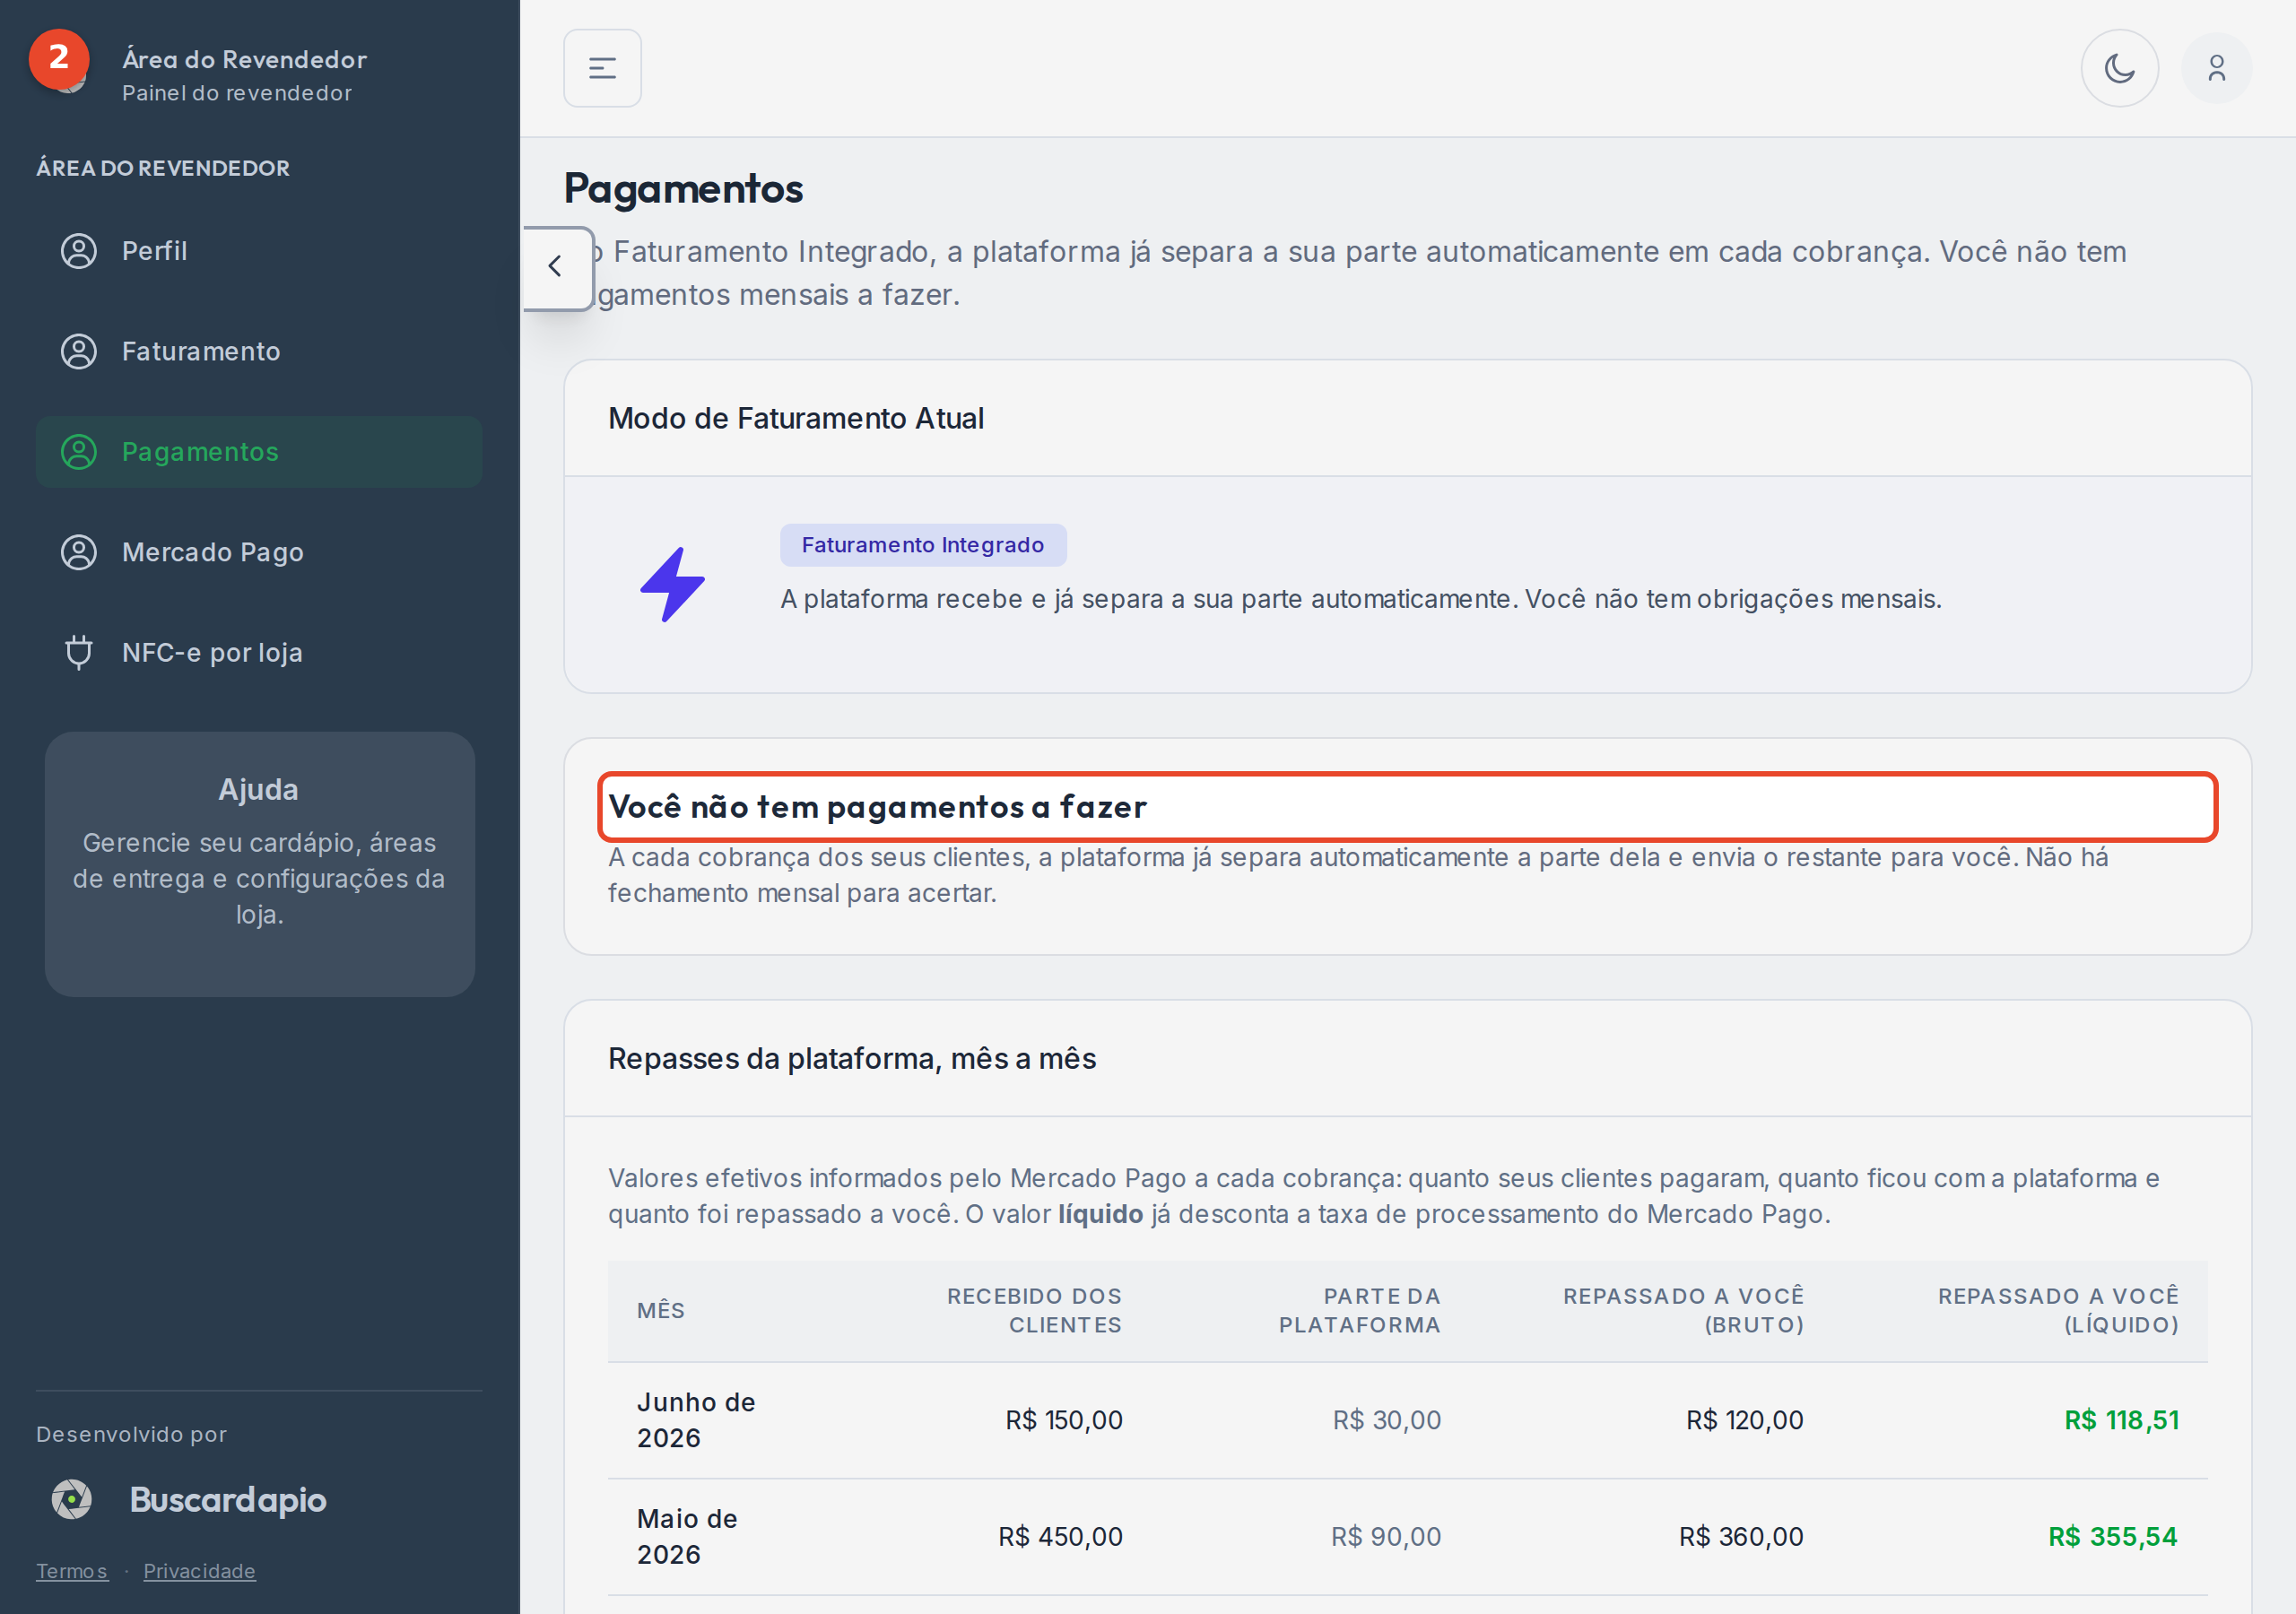Viewport: 2296px width, 1614px height.
Task: Click the R$ 120,00 gross amount
Action: point(1744,1420)
